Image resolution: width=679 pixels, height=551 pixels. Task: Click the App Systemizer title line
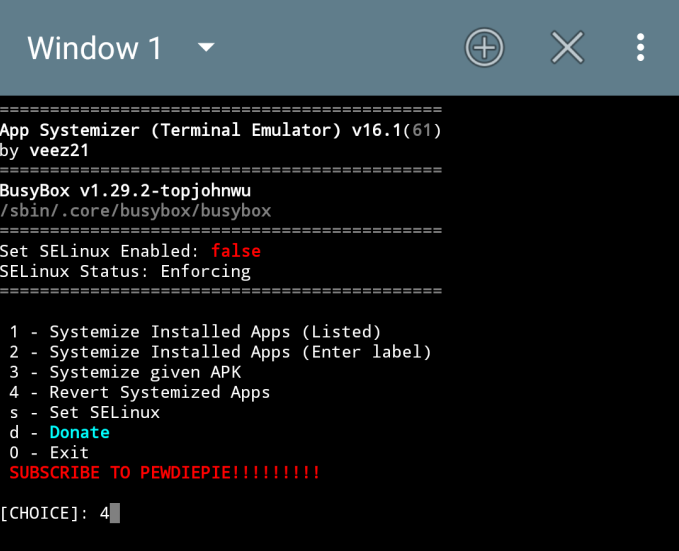tap(220, 130)
